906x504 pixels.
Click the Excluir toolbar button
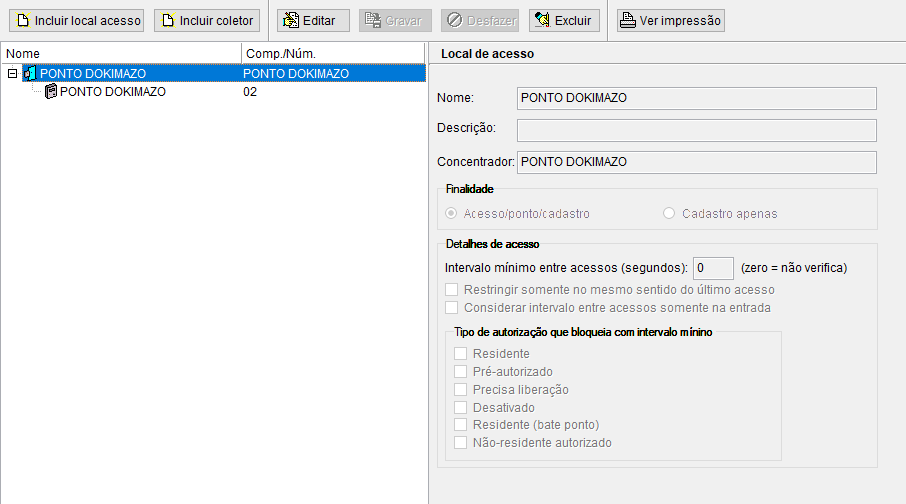564,20
